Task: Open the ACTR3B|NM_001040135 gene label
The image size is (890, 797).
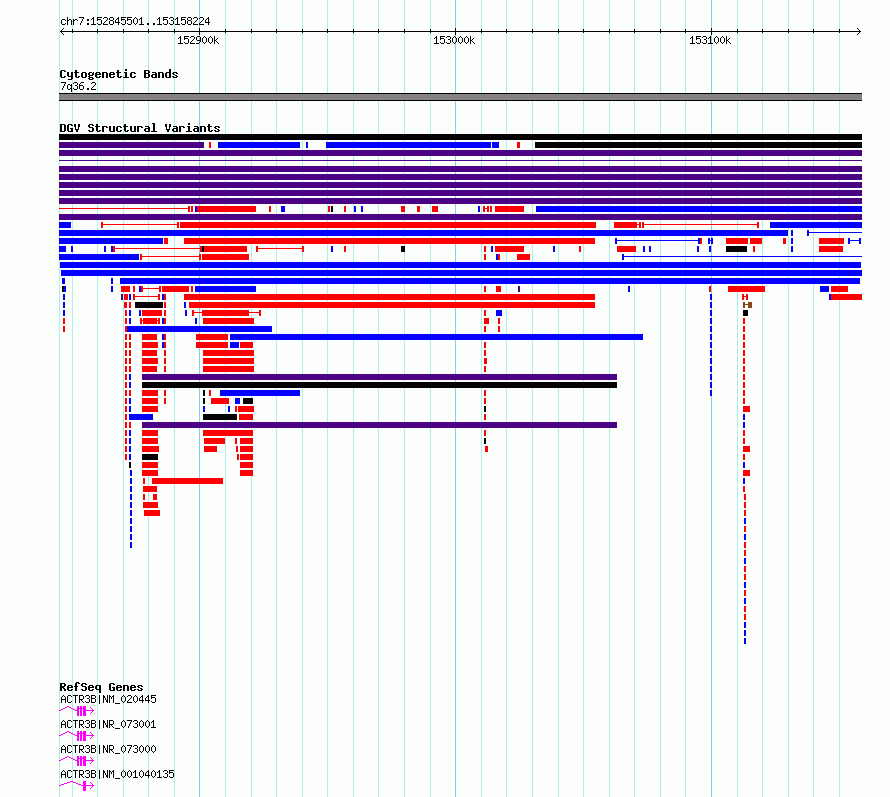Action: 117,774
